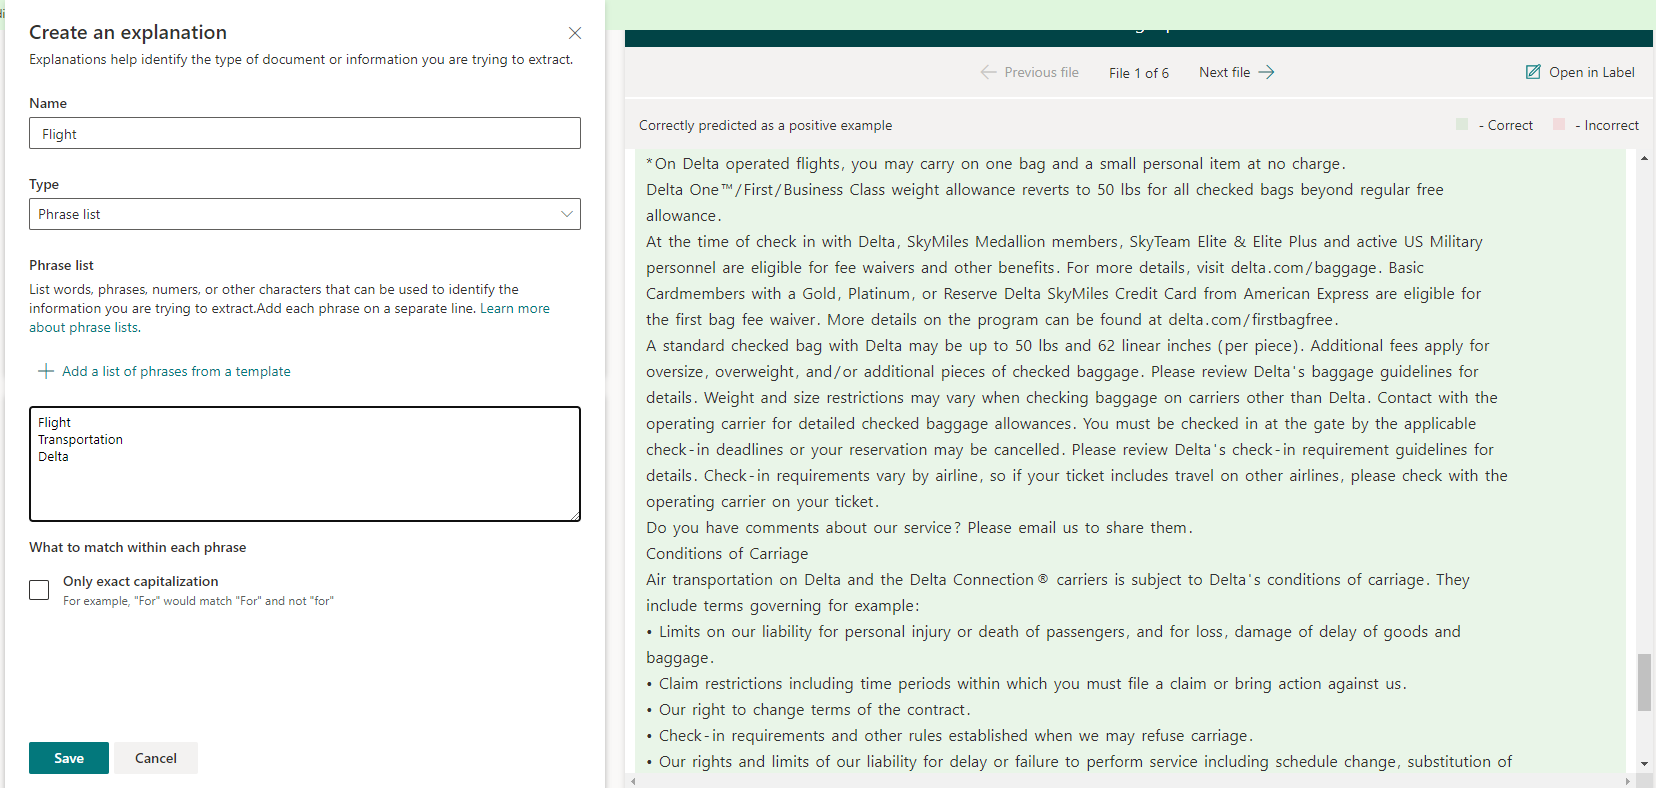Open the Learn more about phrase lists link

coord(514,309)
